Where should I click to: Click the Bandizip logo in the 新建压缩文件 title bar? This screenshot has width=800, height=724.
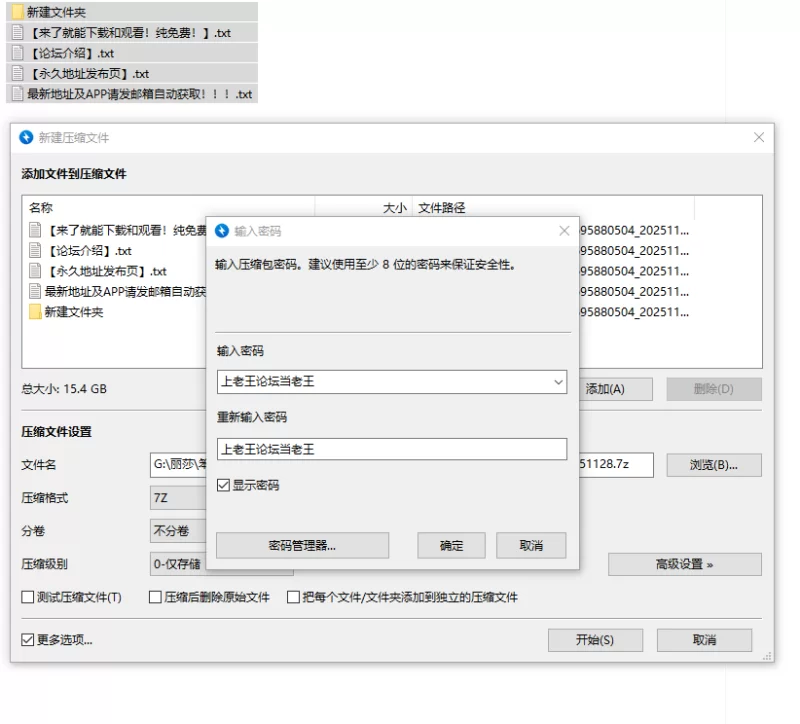pos(26,137)
